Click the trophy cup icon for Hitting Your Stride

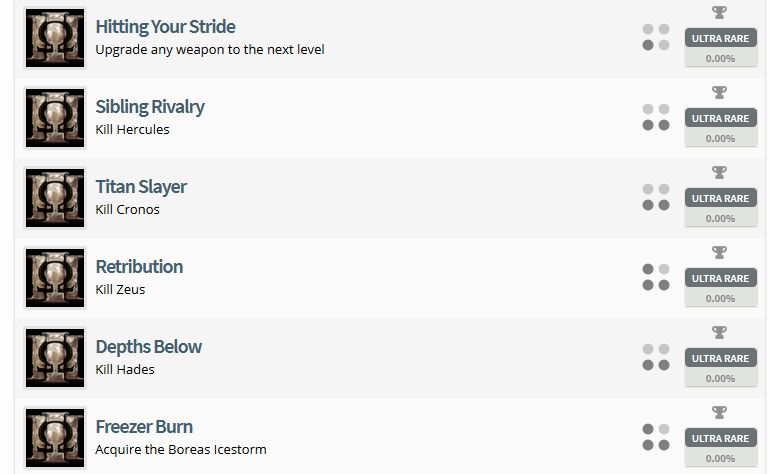coord(720,13)
